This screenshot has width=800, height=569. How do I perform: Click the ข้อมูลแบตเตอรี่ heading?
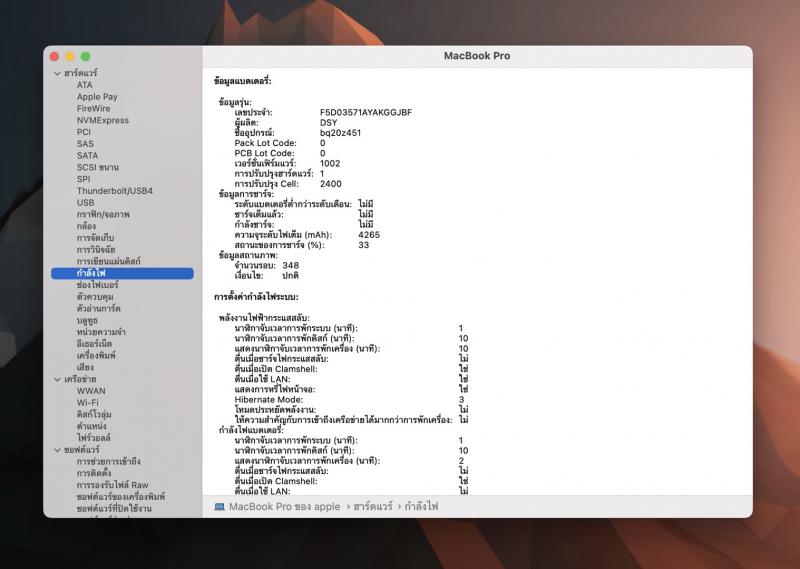click(243, 81)
